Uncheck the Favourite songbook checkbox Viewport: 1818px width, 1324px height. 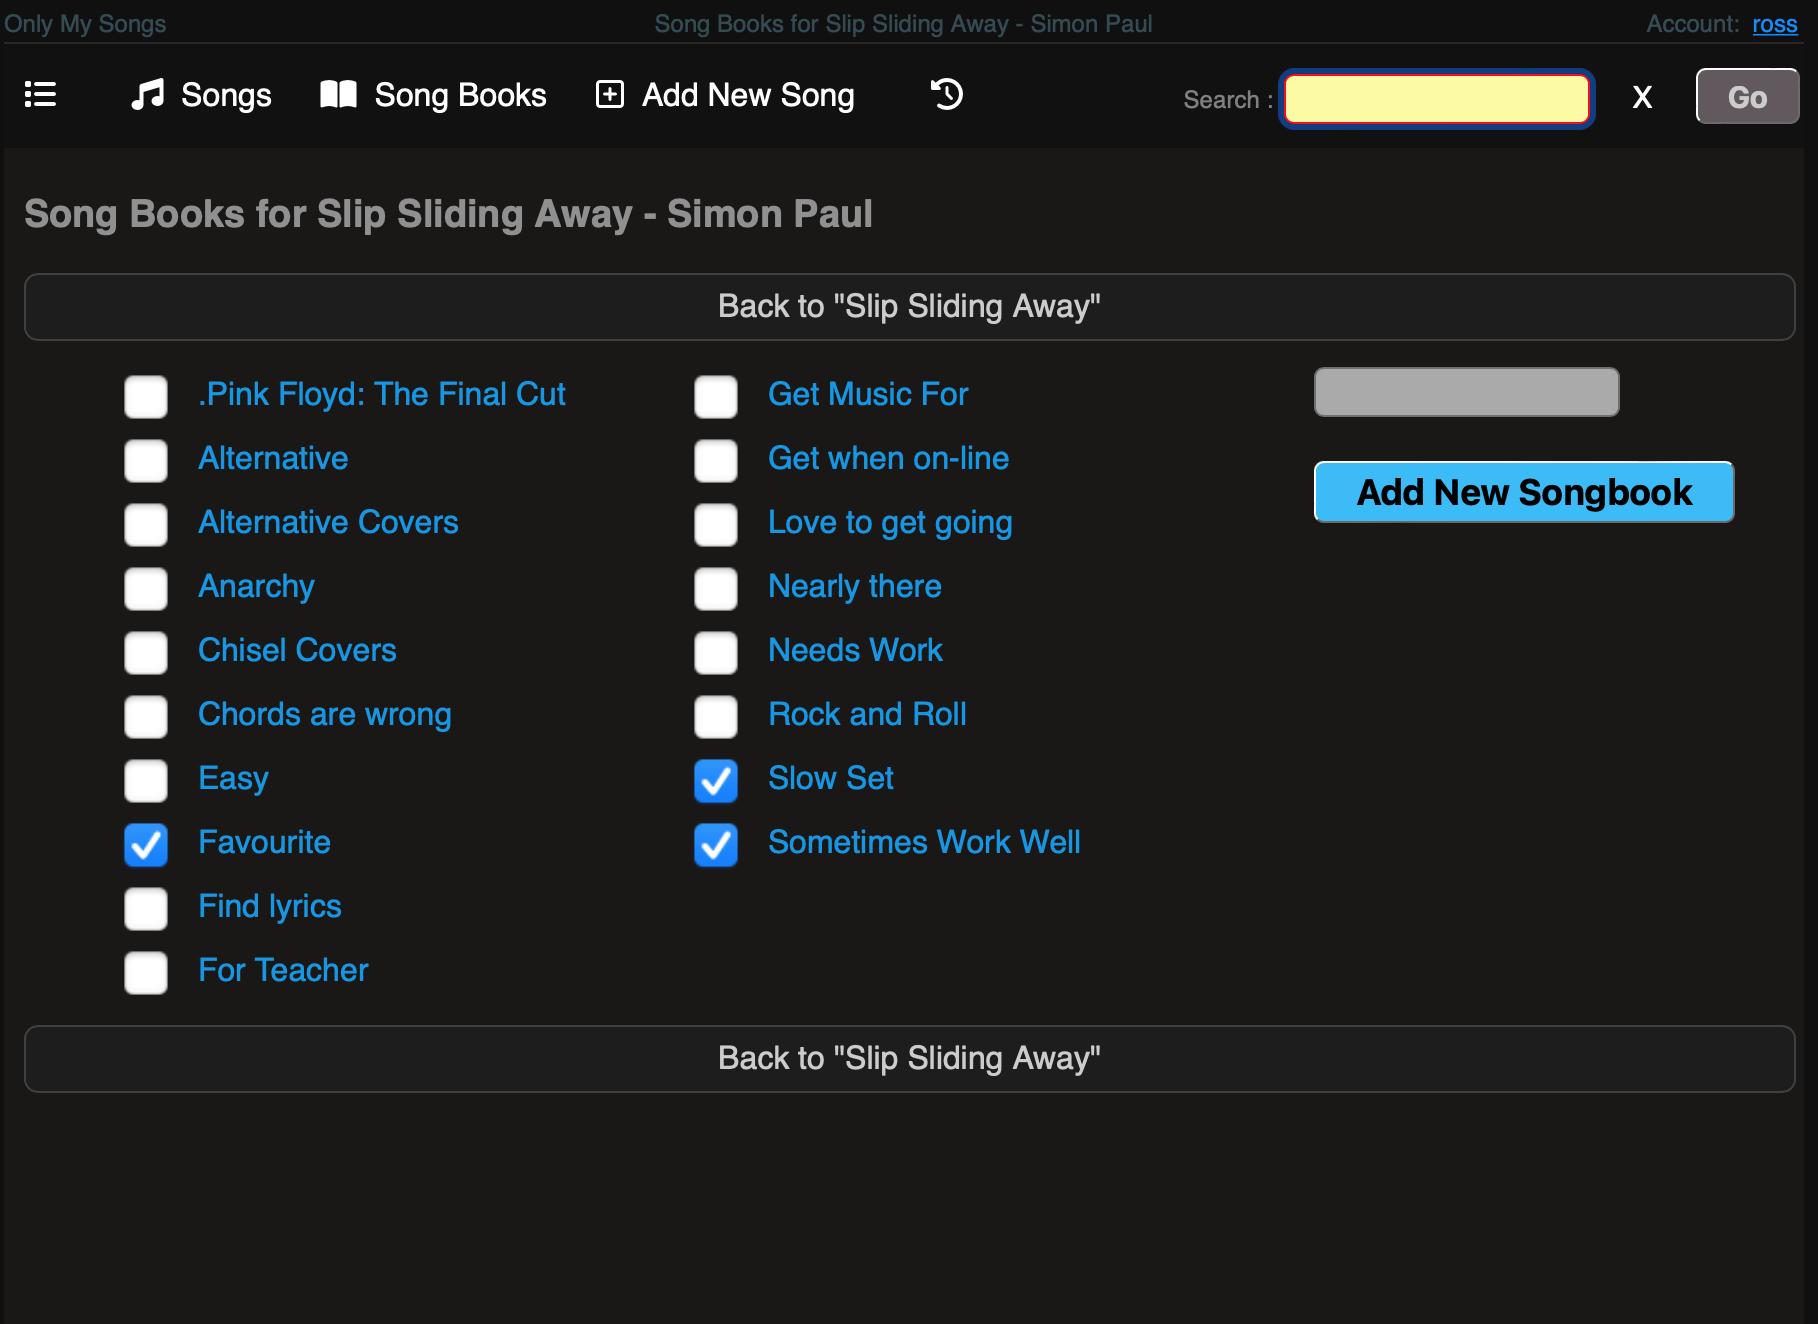click(146, 845)
